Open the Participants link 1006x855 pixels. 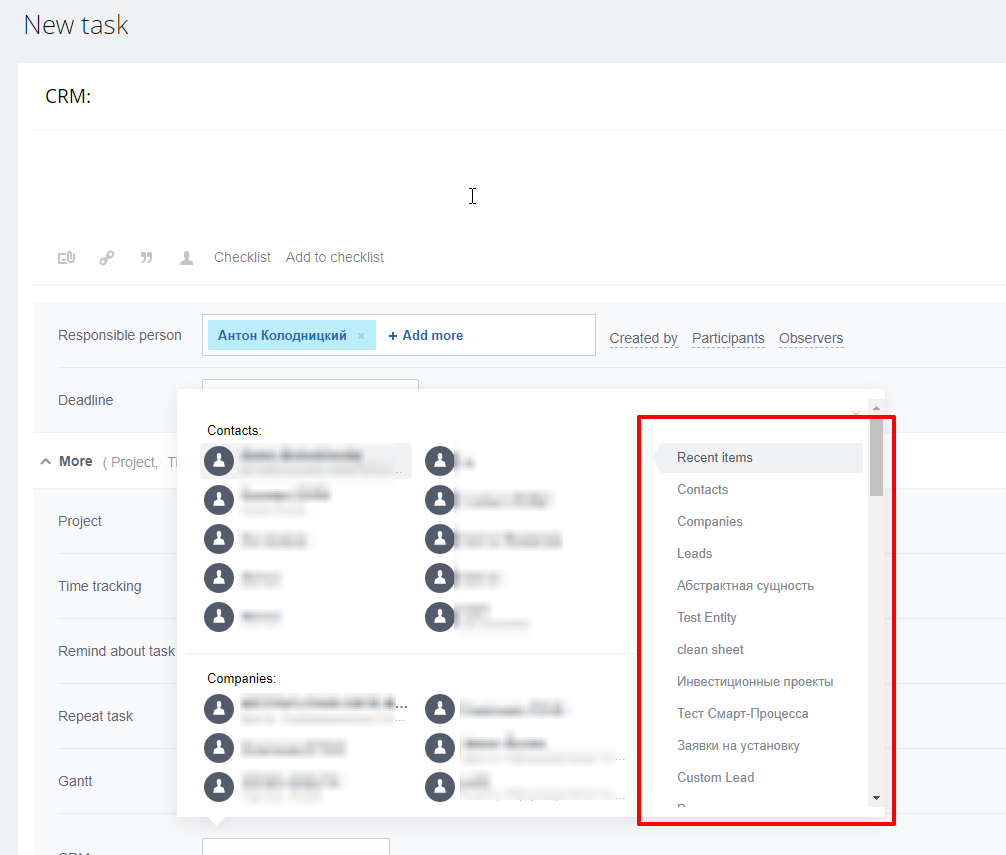pos(728,338)
